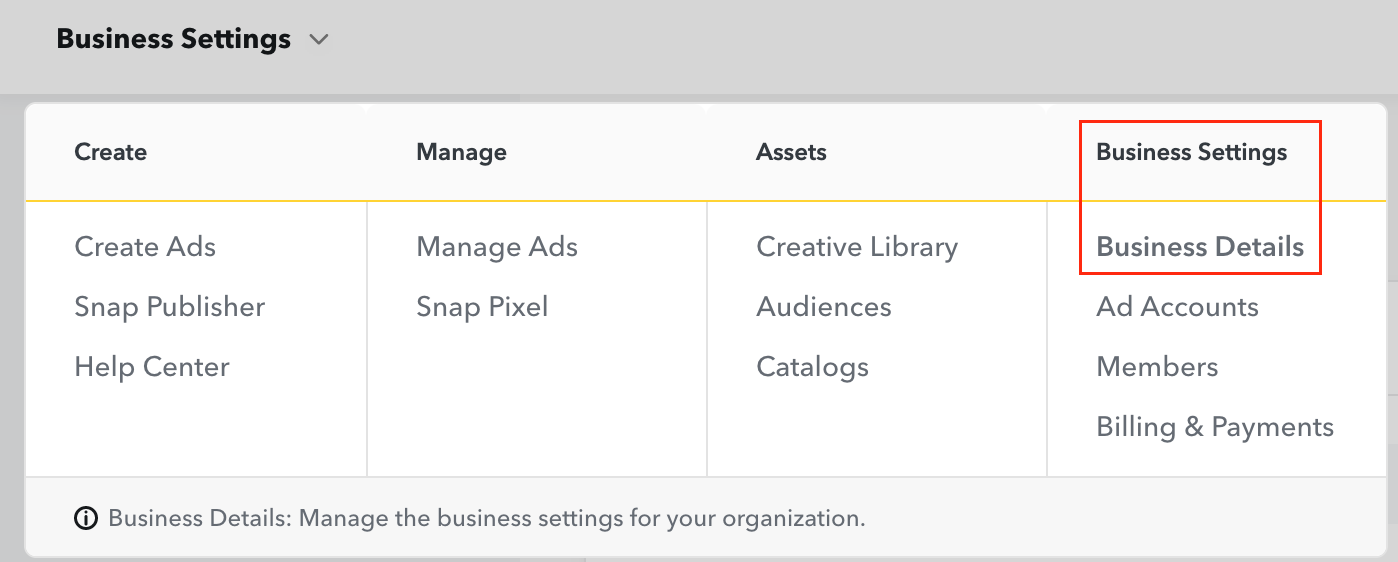
Task: Open the Snap Pixel page
Action: click(482, 307)
